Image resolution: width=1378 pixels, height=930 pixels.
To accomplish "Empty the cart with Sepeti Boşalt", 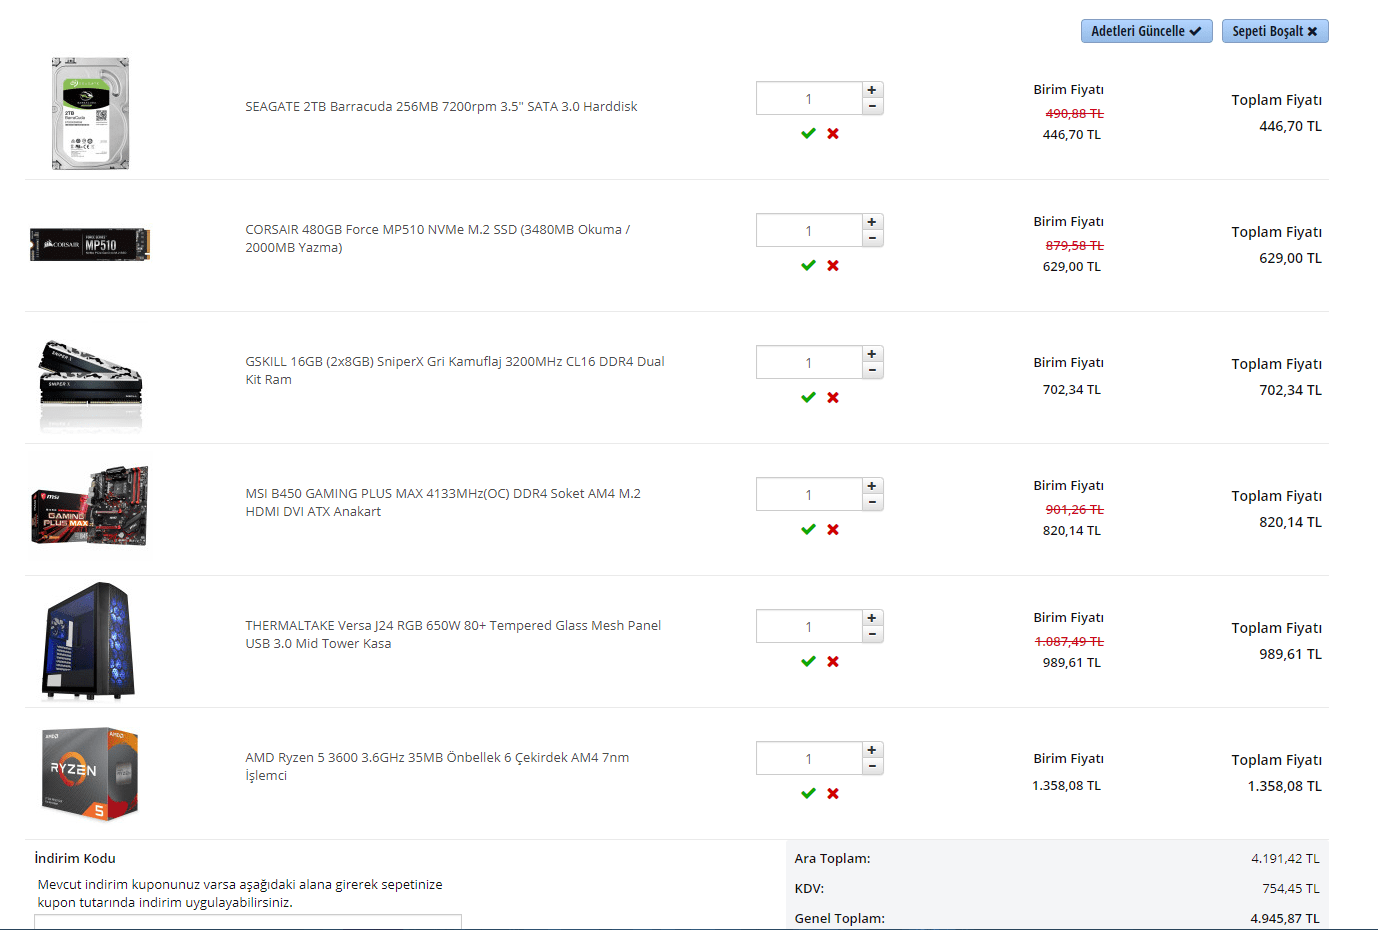I will pos(1275,31).
